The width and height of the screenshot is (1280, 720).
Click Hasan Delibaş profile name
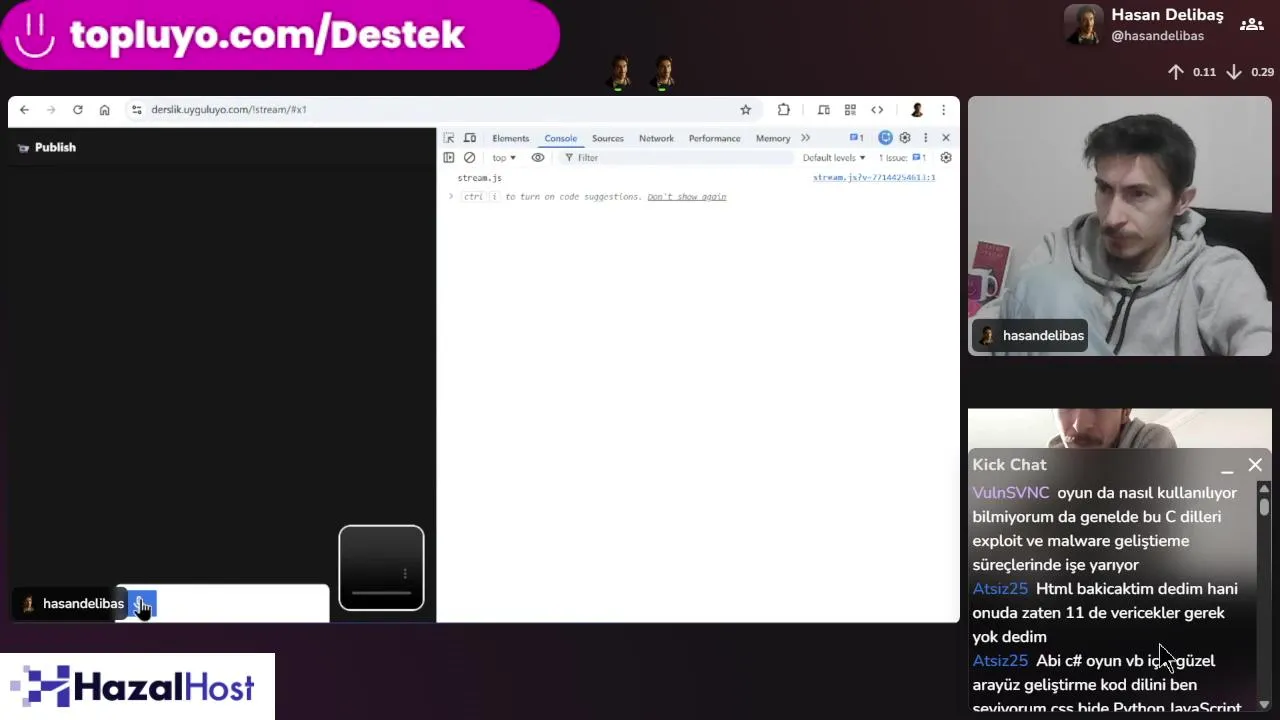click(1167, 15)
